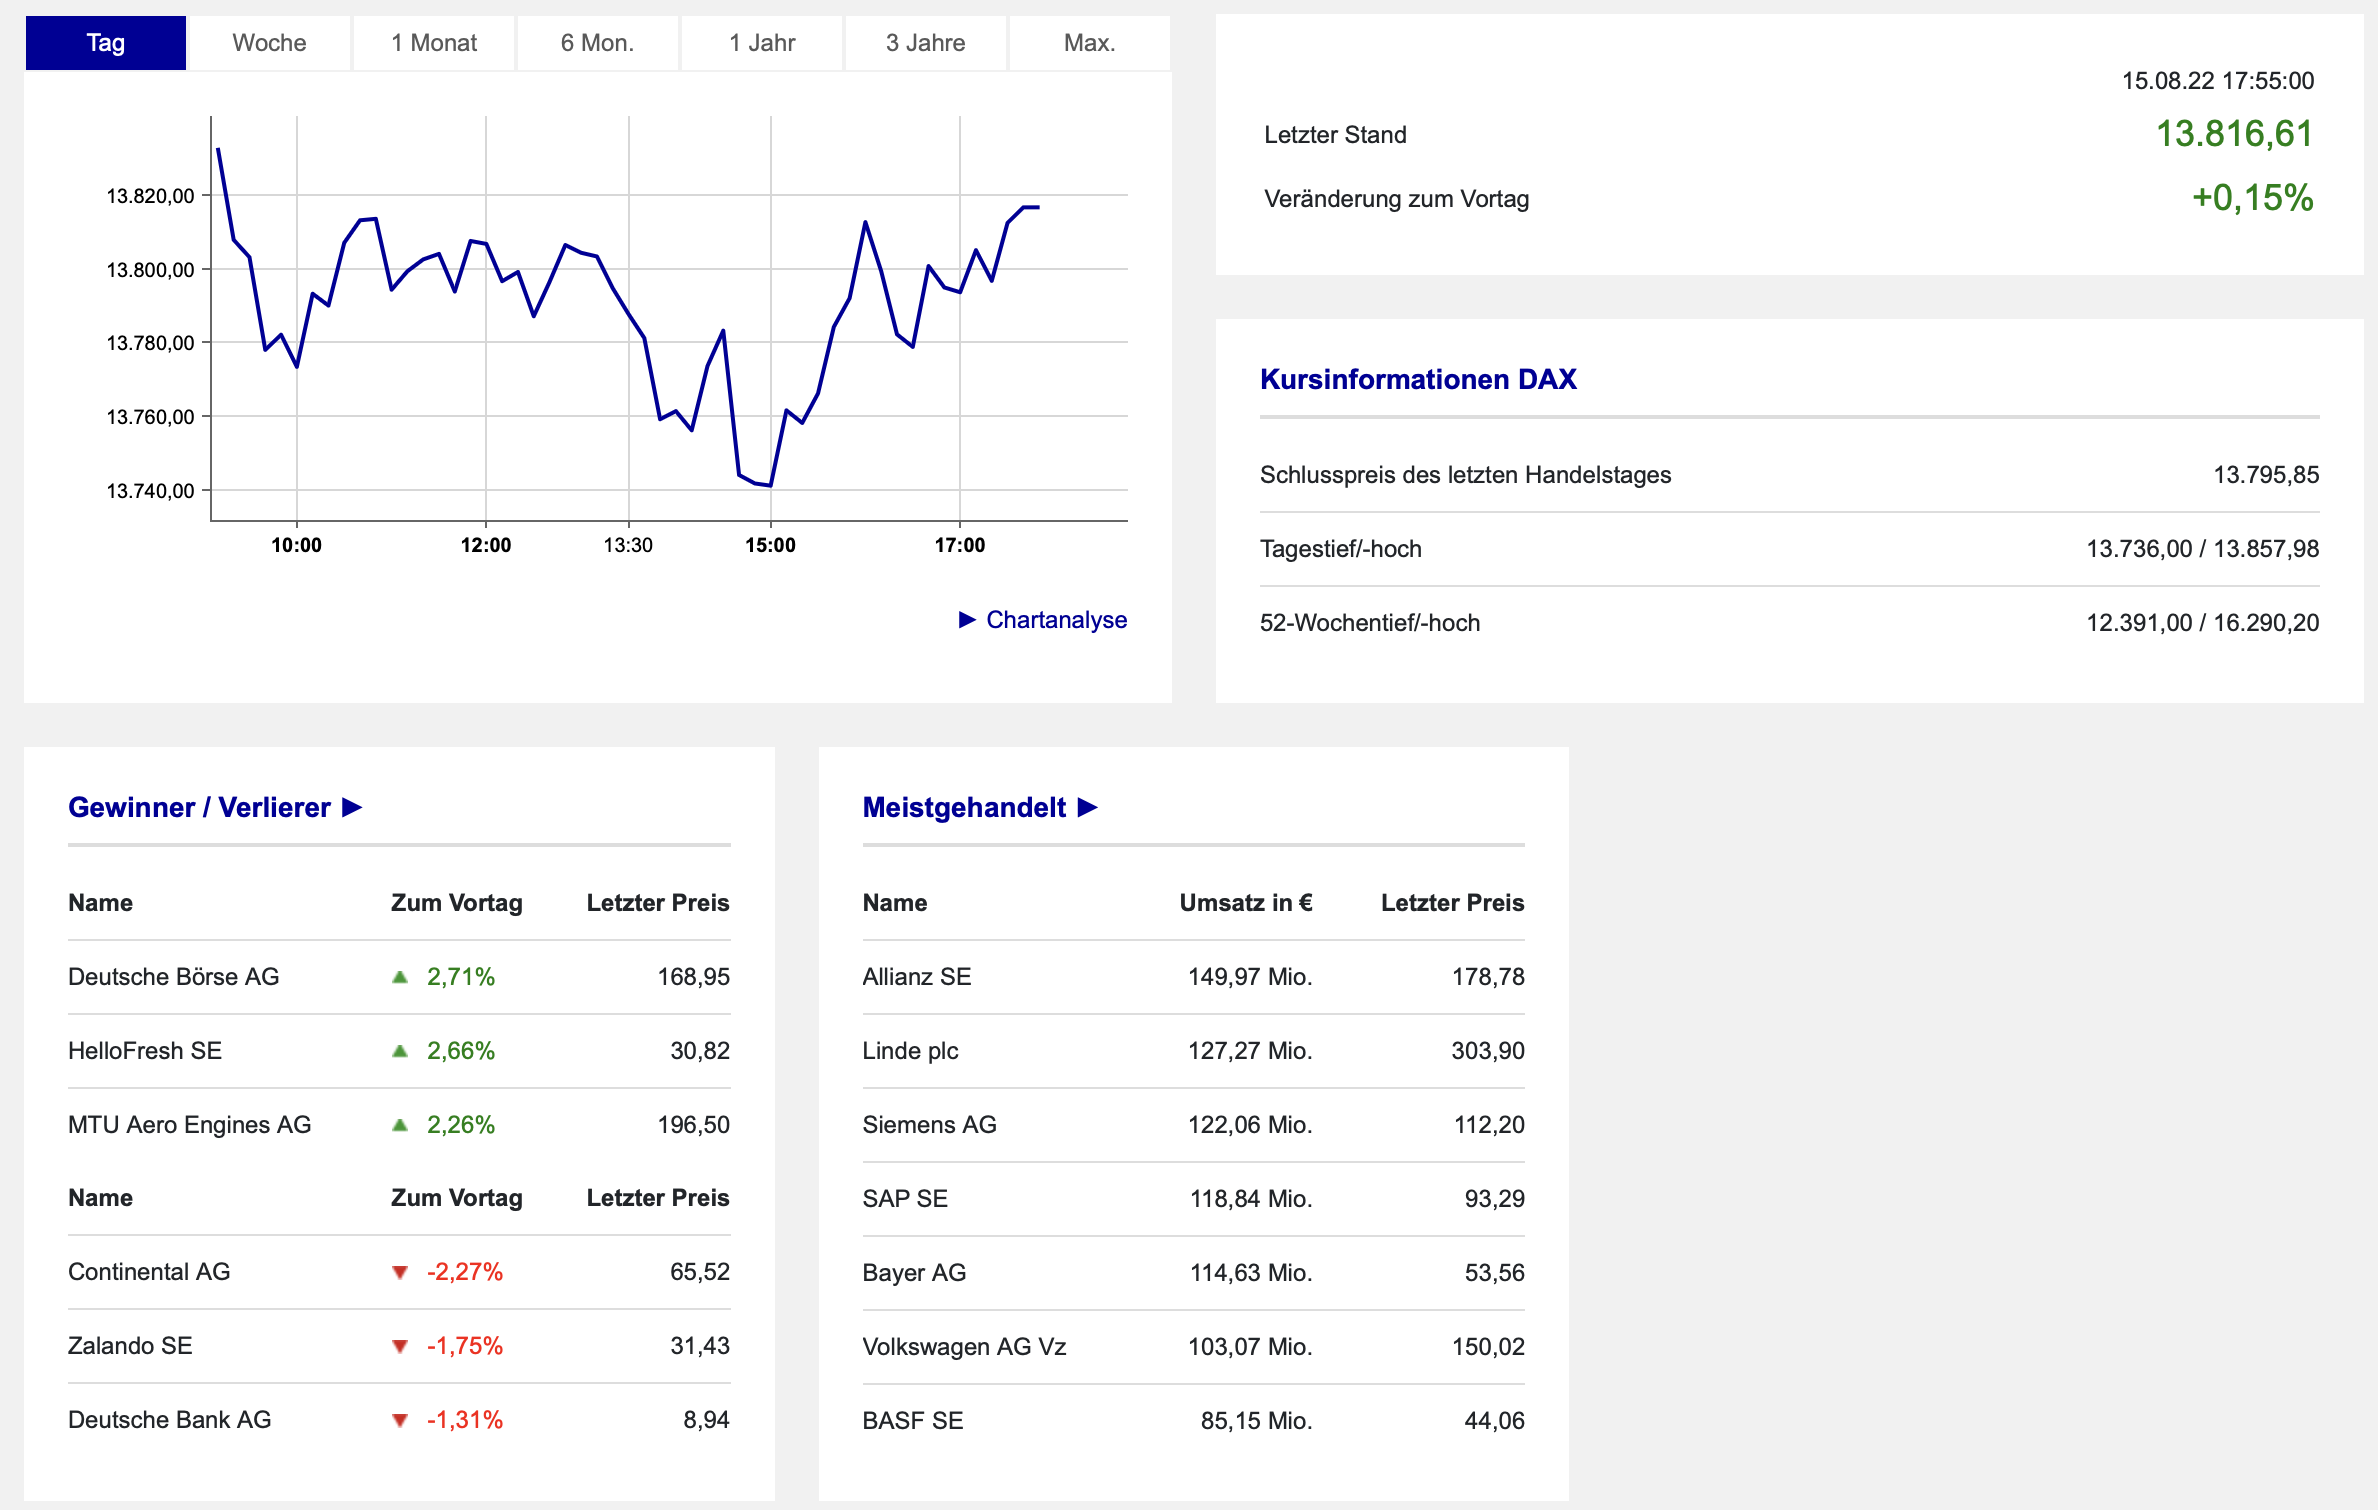Screen dimensions: 2378x1510
Task: Select the 1 Jahr timeframe tab
Action: coord(762,43)
